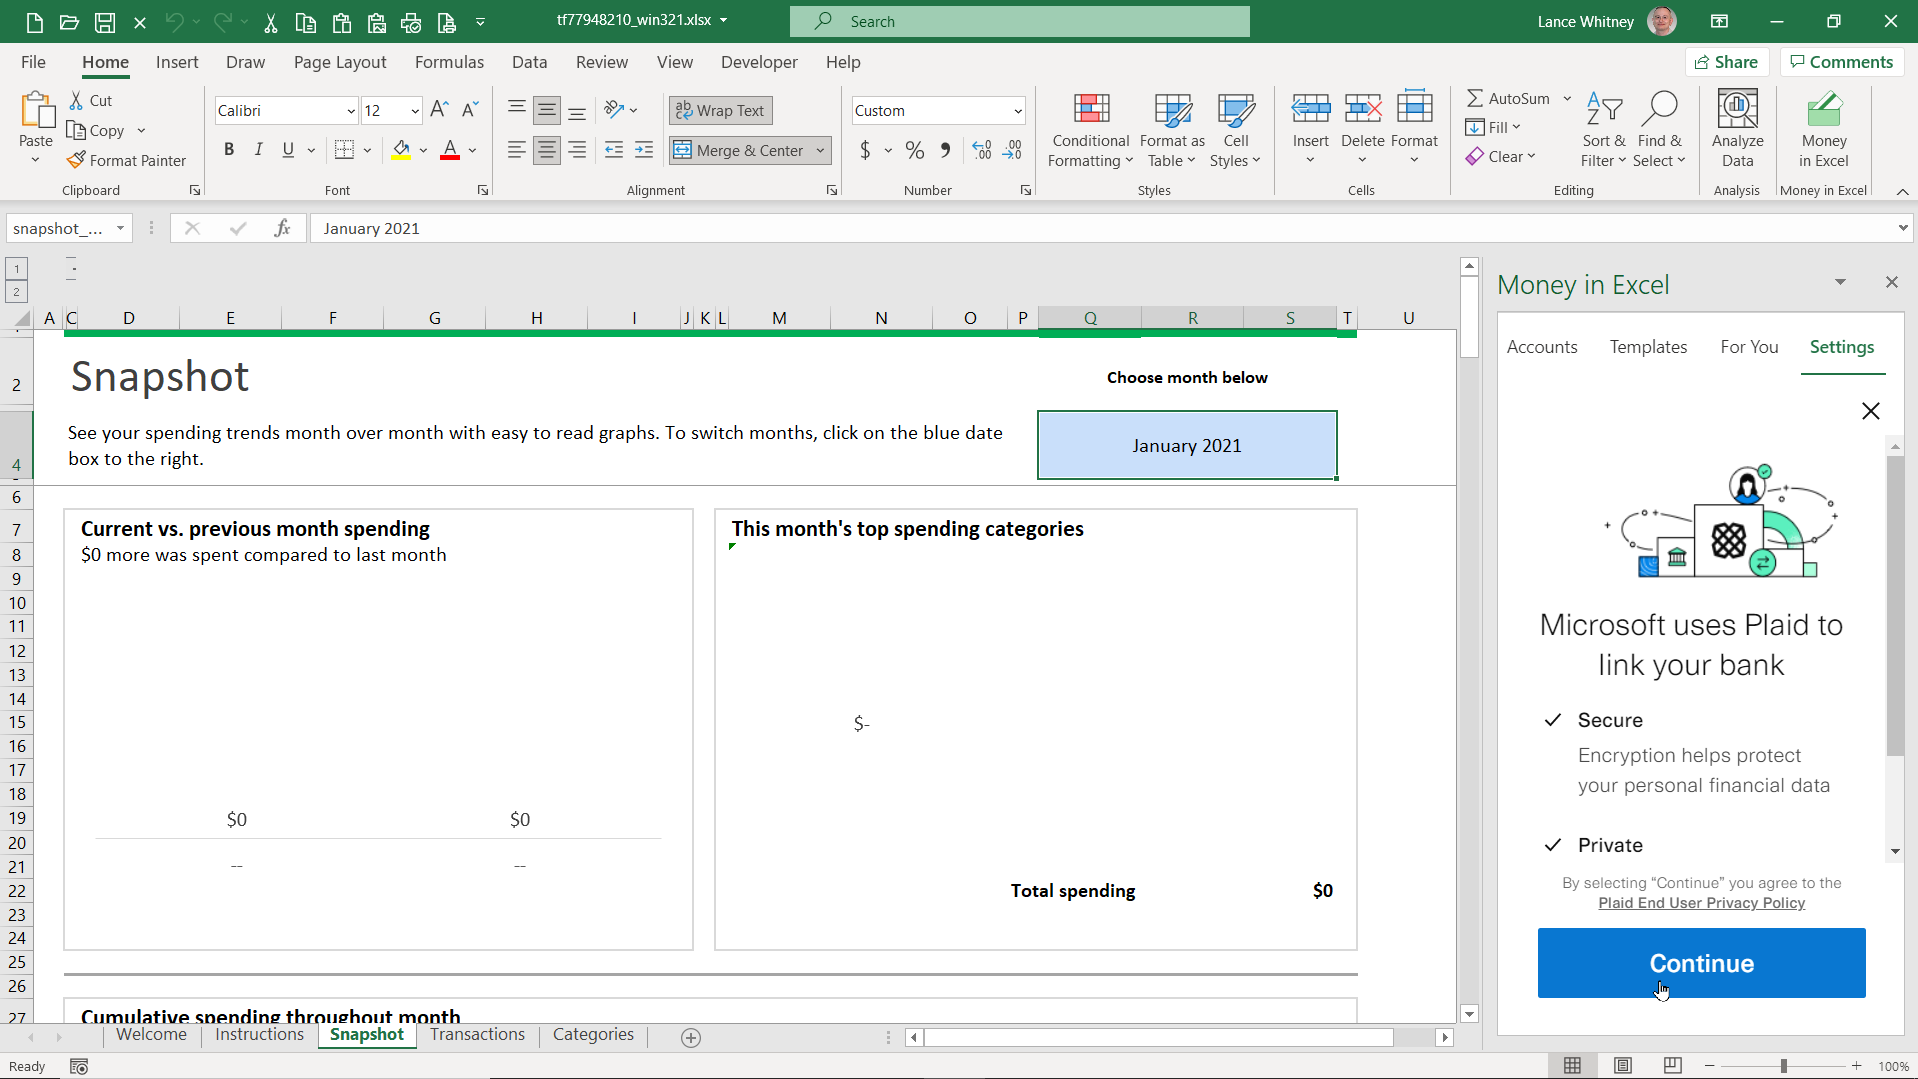Click the January 2021 month box
The width and height of the screenshot is (1918, 1079).
click(1187, 445)
